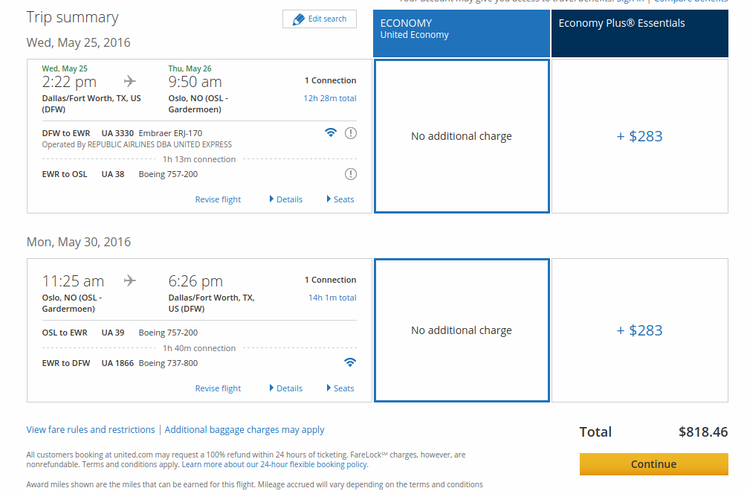Screen dimensions: 747x490
Task: Expand Details for the May 30 flight
Action: (x=286, y=388)
